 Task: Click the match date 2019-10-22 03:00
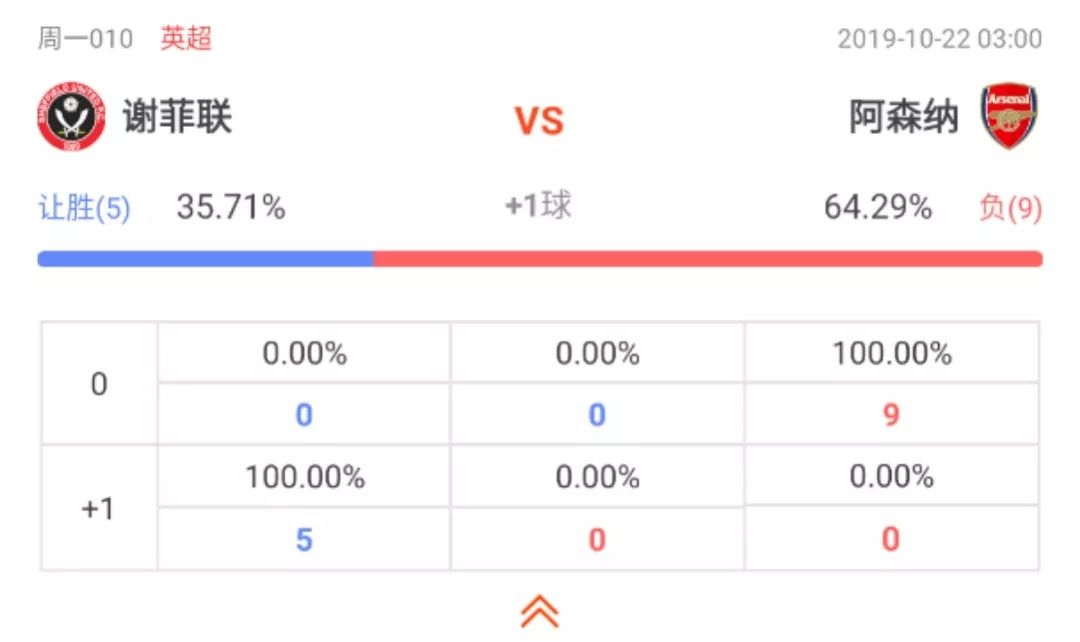tap(939, 39)
